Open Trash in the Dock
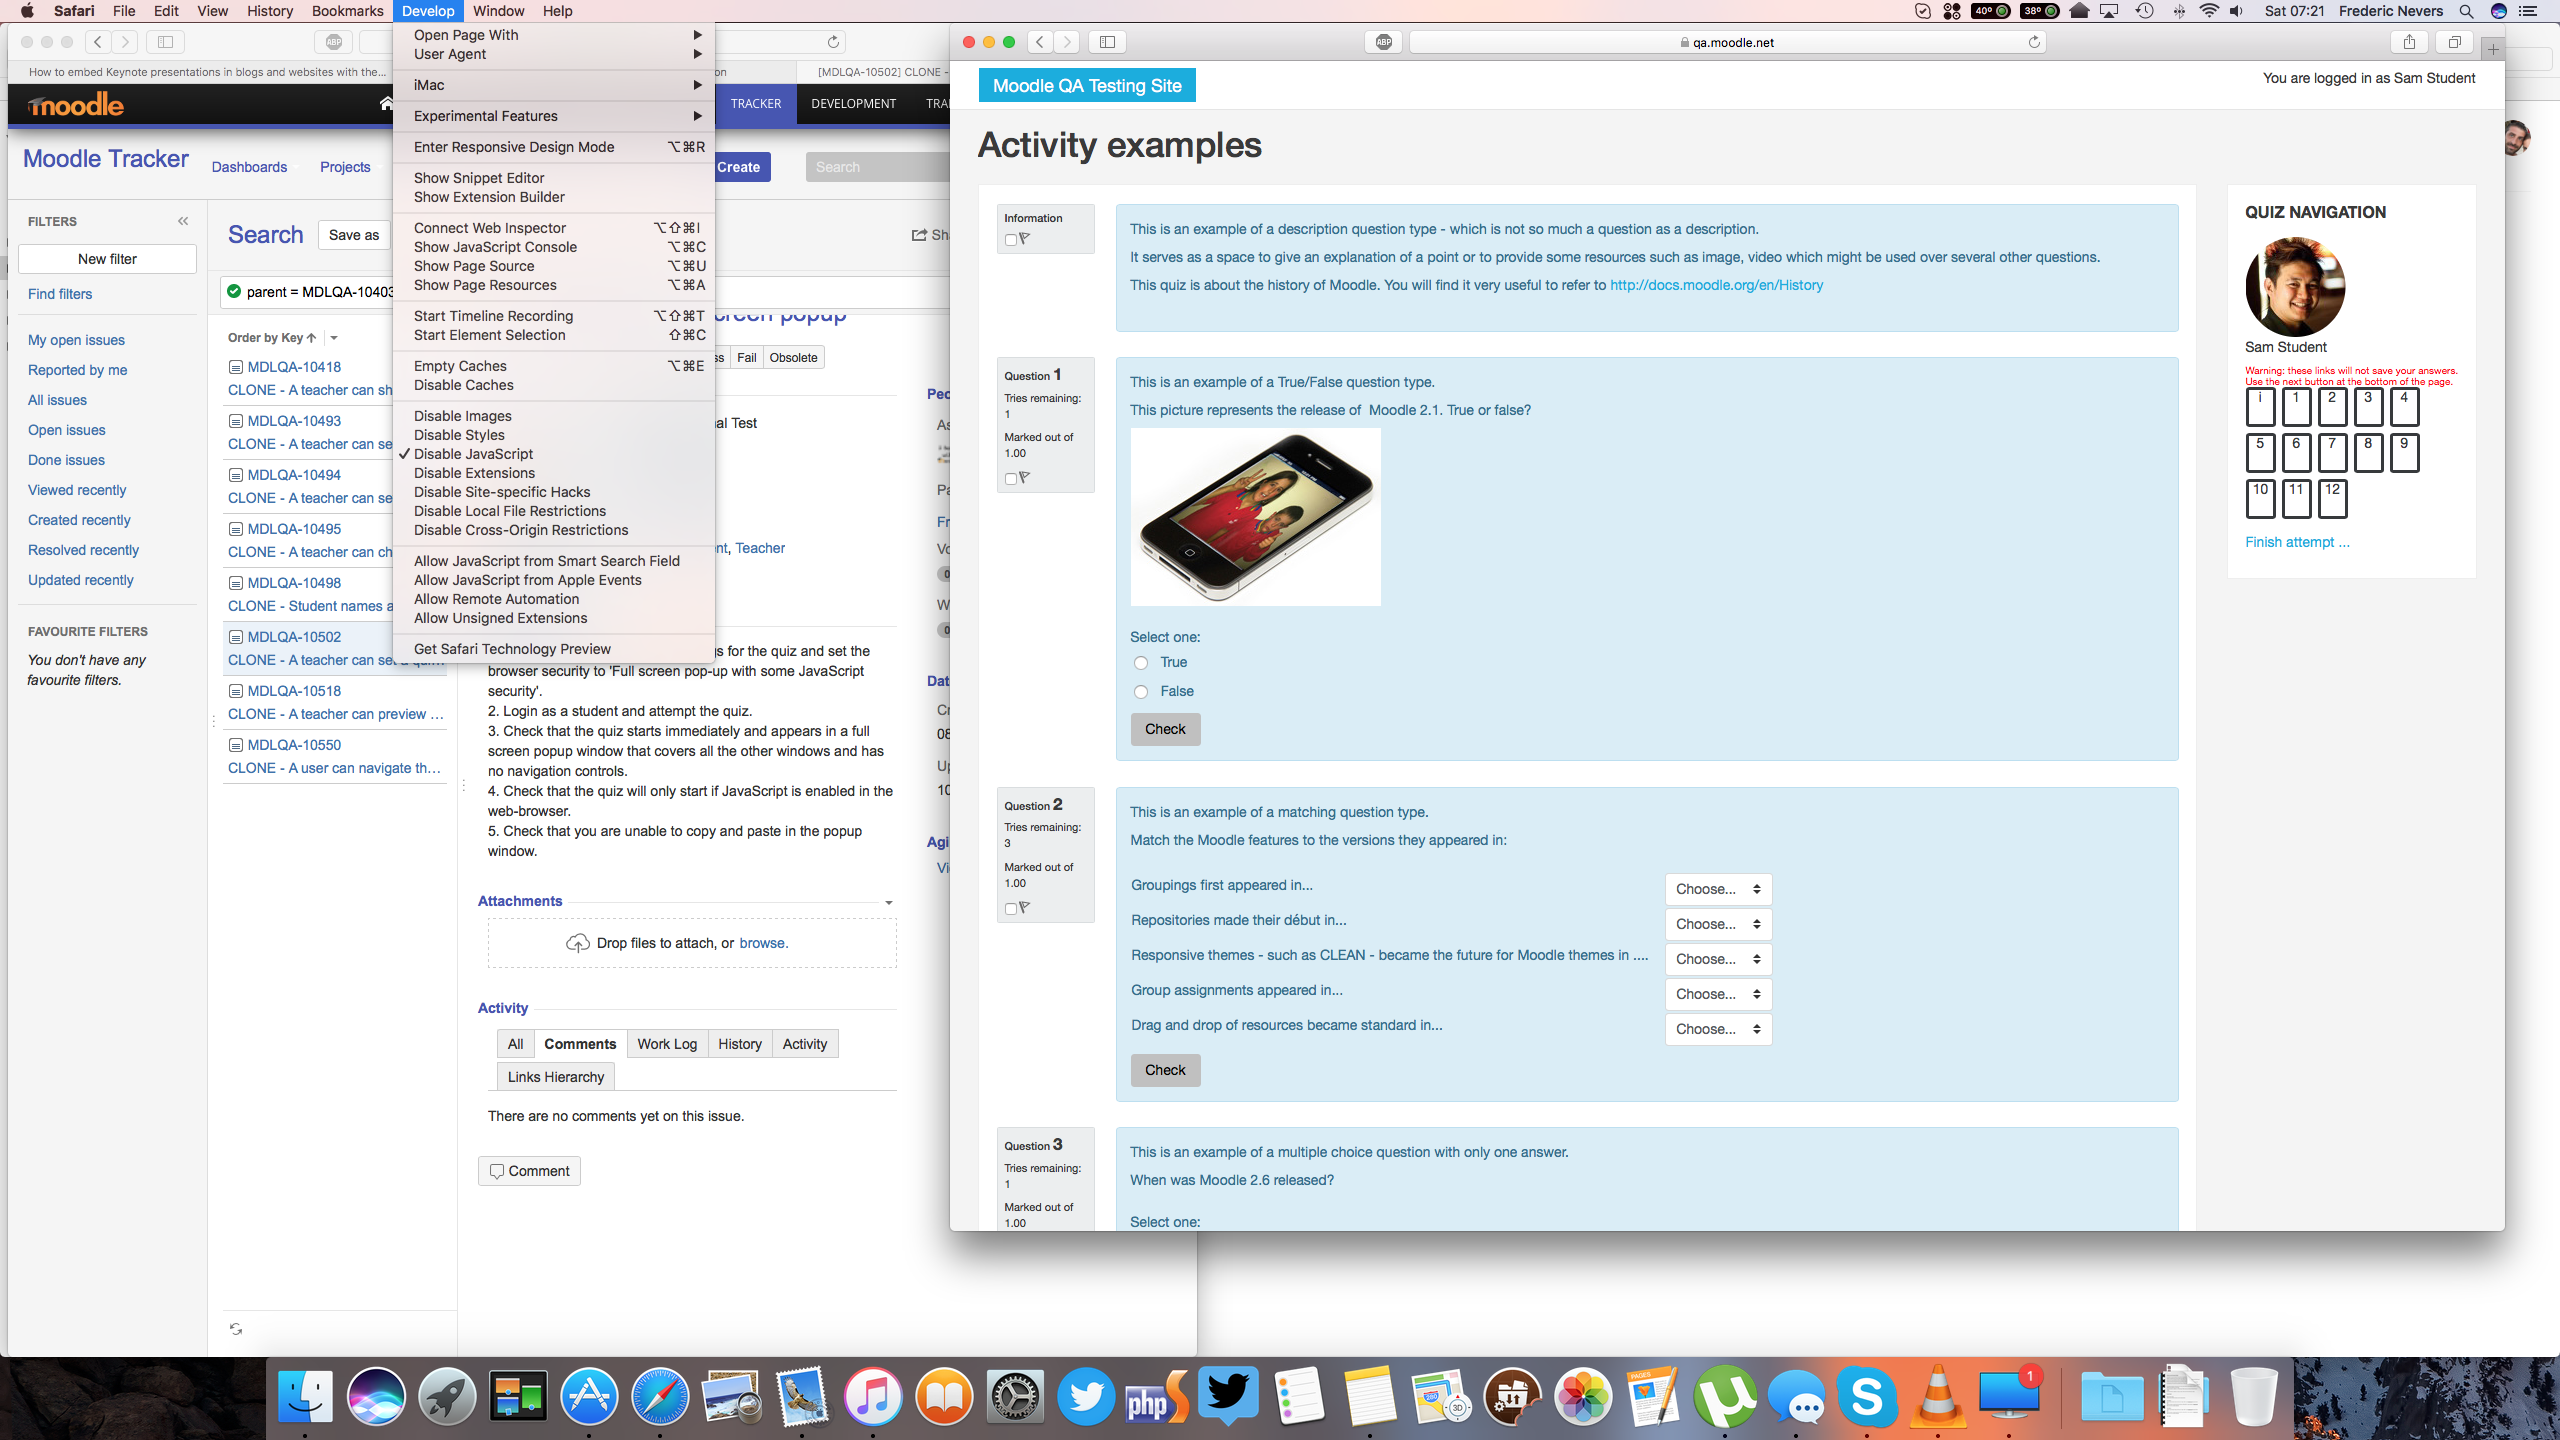2560x1440 pixels. pyautogui.click(x=2254, y=1396)
